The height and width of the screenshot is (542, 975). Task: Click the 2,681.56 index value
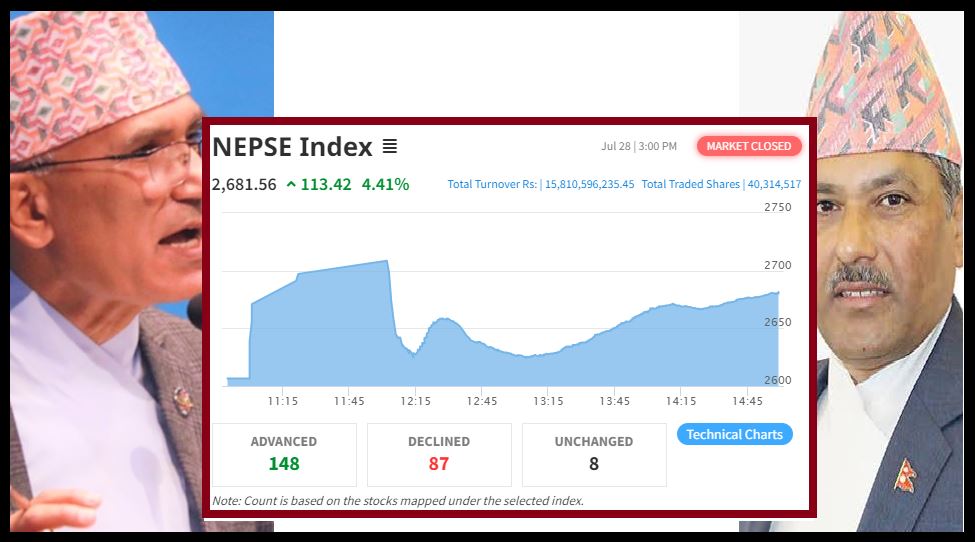point(244,184)
